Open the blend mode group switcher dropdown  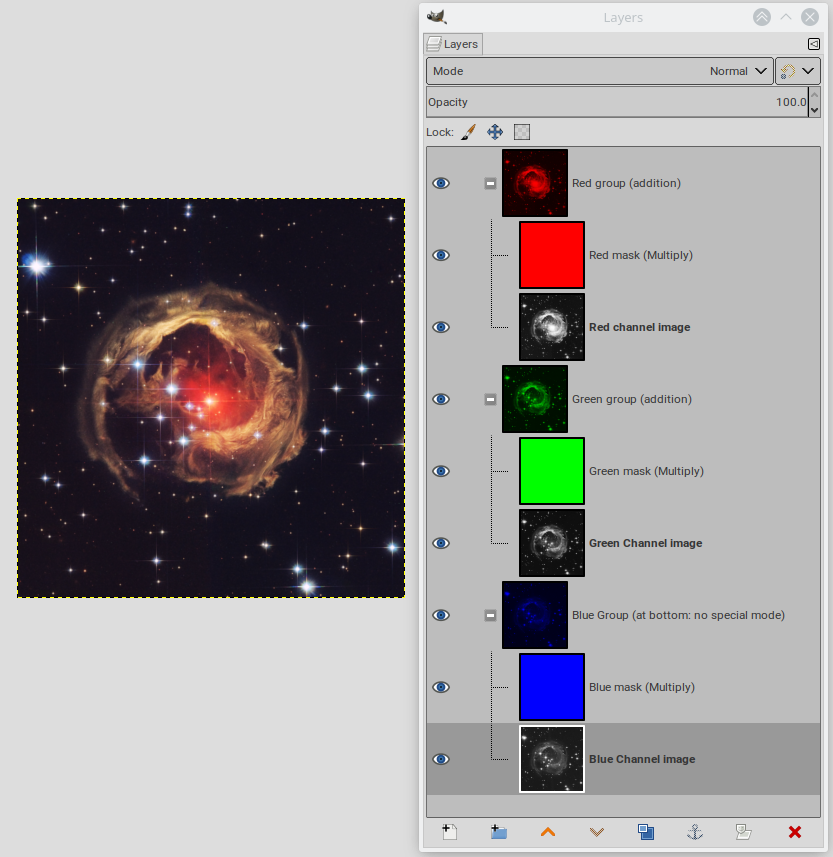[798, 71]
